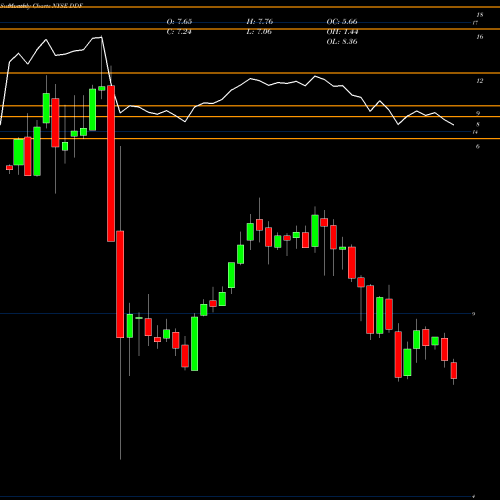Click the 'OC: 5.66' value
The height and width of the screenshot is (500, 500).
click(342, 22)
